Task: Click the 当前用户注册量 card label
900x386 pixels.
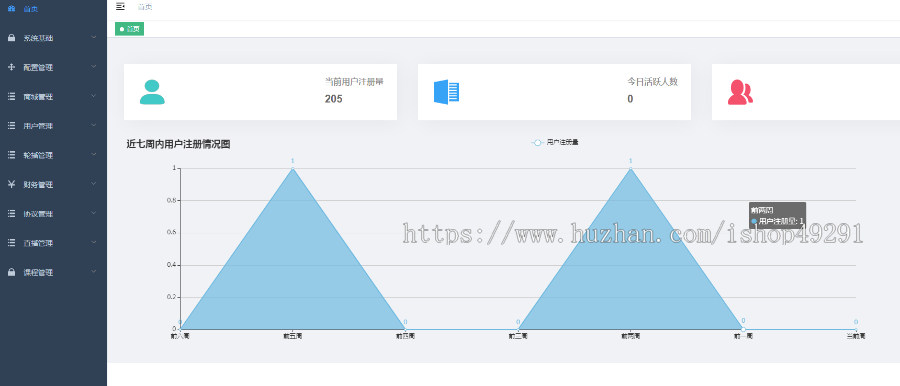Action: coord(354,82)
